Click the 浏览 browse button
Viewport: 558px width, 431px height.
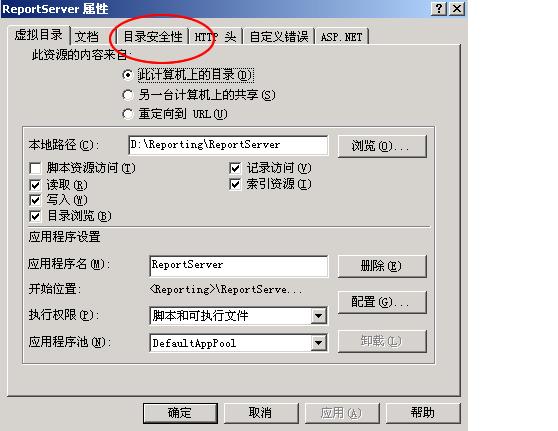tap(382, 146)
